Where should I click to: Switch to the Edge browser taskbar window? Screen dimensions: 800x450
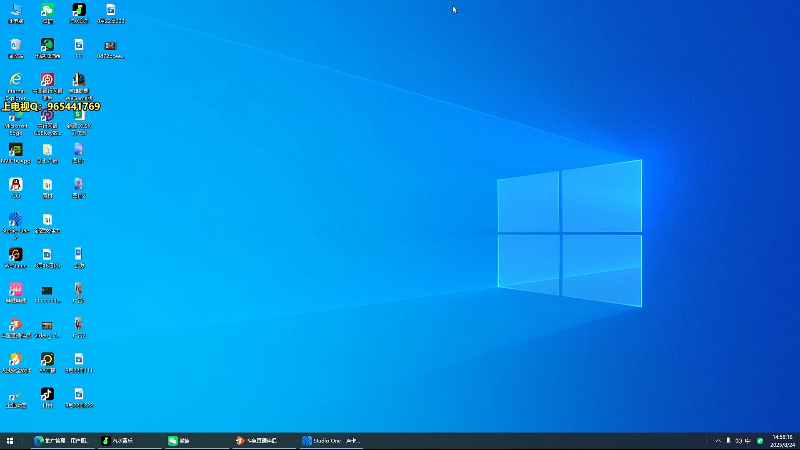tap(62, 441)
